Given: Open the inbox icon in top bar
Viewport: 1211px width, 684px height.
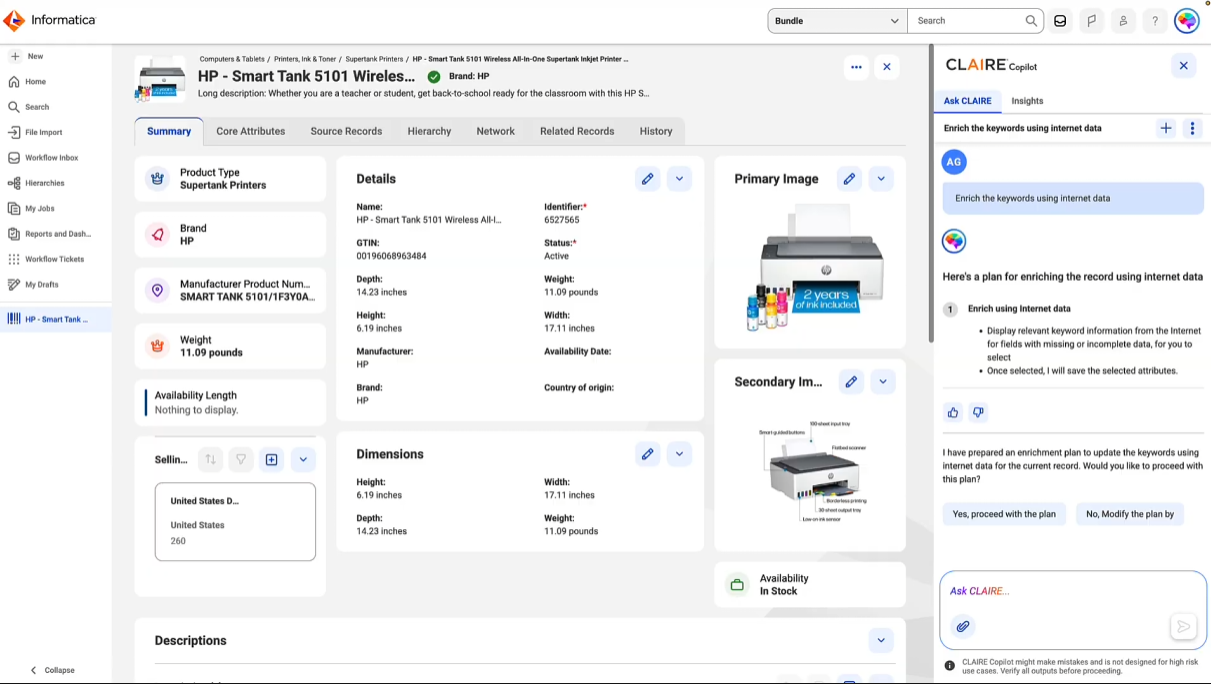Looking at the screenshot, I should [1060, 20].
